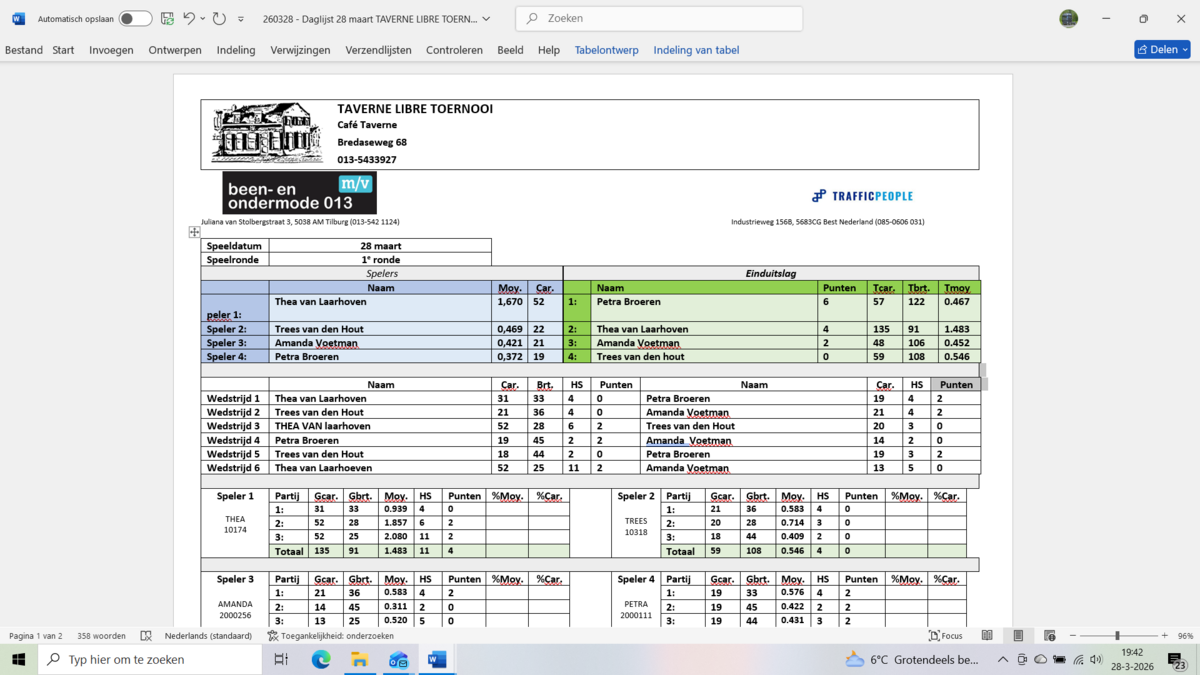
Task: Click the Save document icon
Action: click(167, 19)
